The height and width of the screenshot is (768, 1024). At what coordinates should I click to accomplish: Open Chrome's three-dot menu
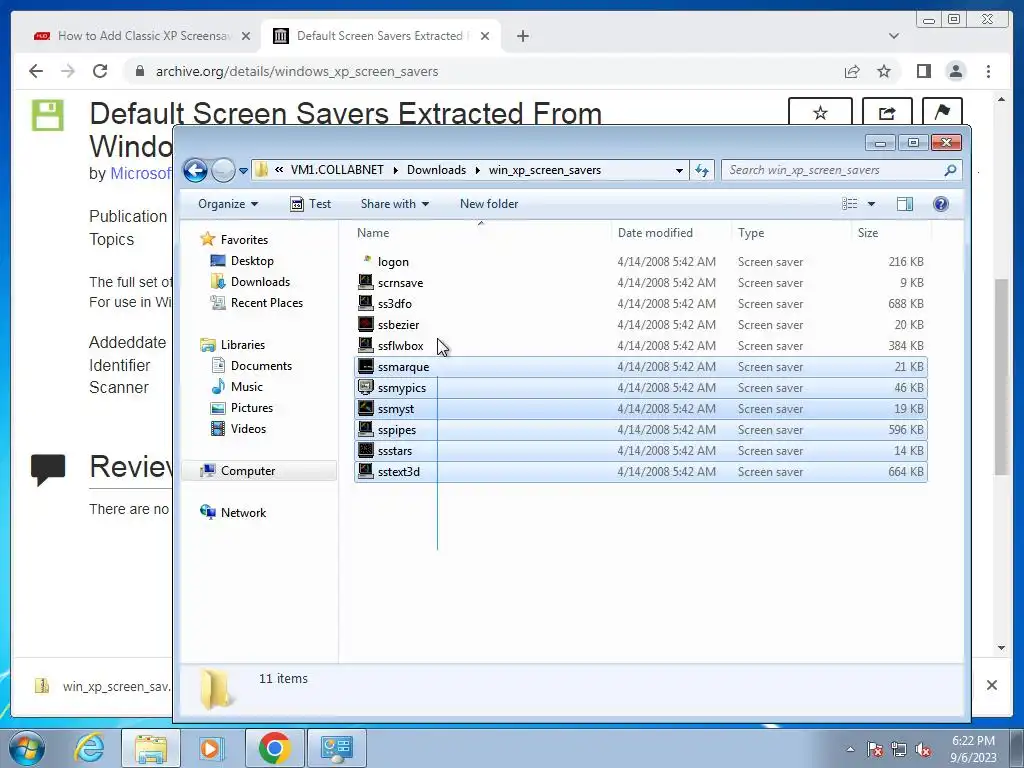988,71
